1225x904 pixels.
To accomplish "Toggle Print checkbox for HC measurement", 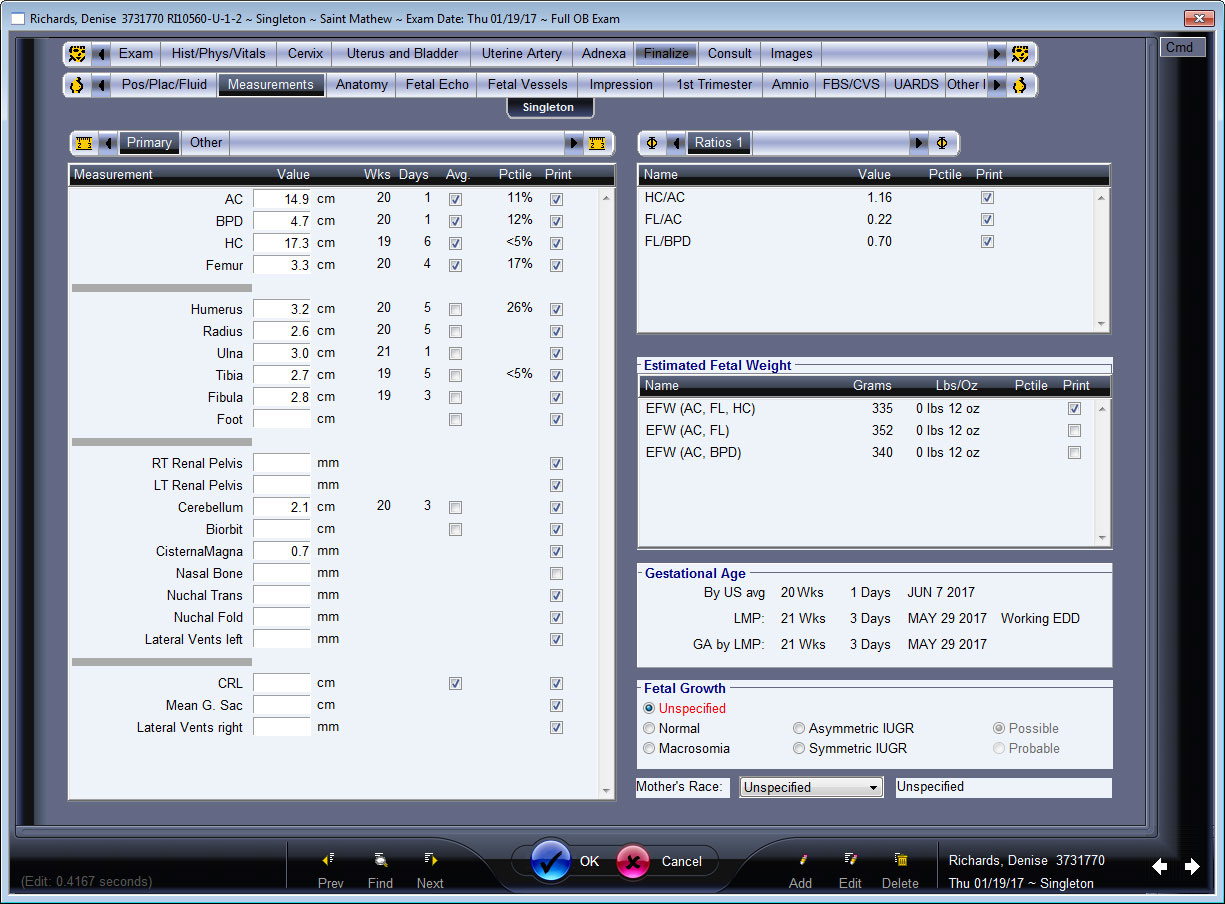I will 557,243.
